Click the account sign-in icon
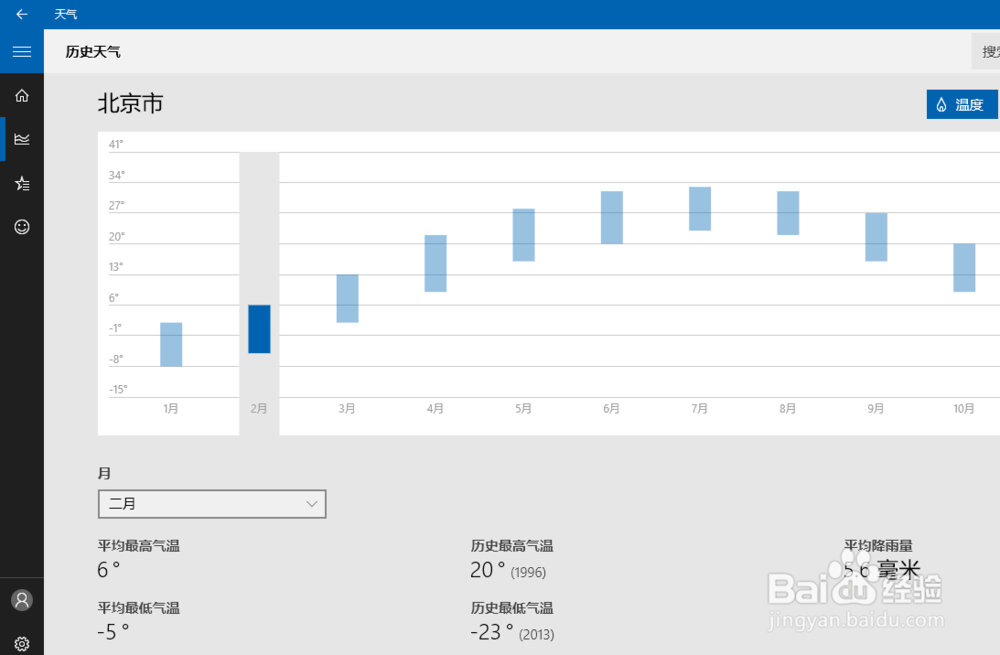 pyautogui.click(x=21, y=600)
